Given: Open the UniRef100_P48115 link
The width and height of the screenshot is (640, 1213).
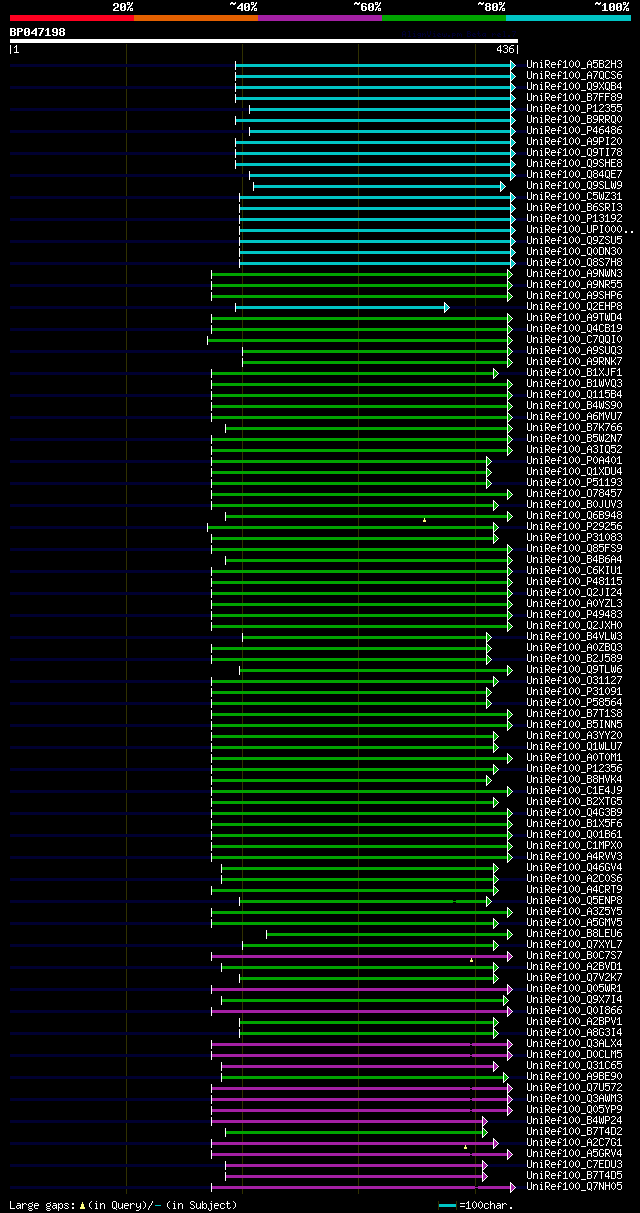Looking at the screenshot, I should click(574, 581).
